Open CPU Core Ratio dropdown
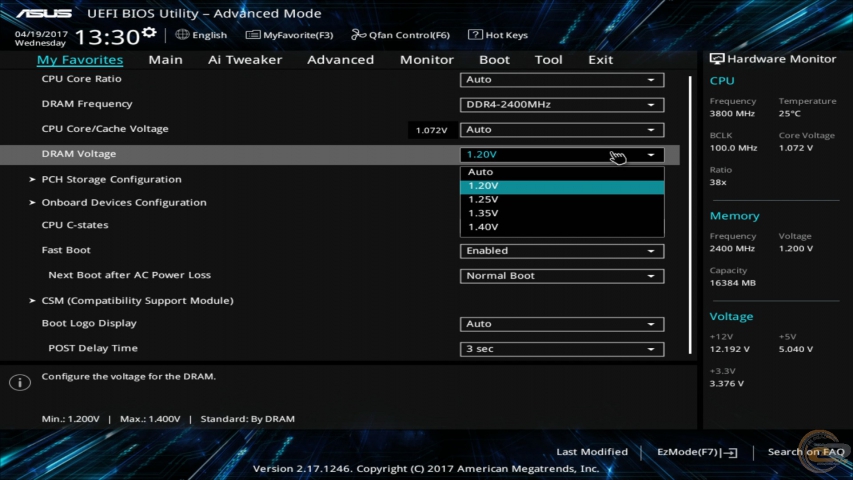 click(562, 79)
